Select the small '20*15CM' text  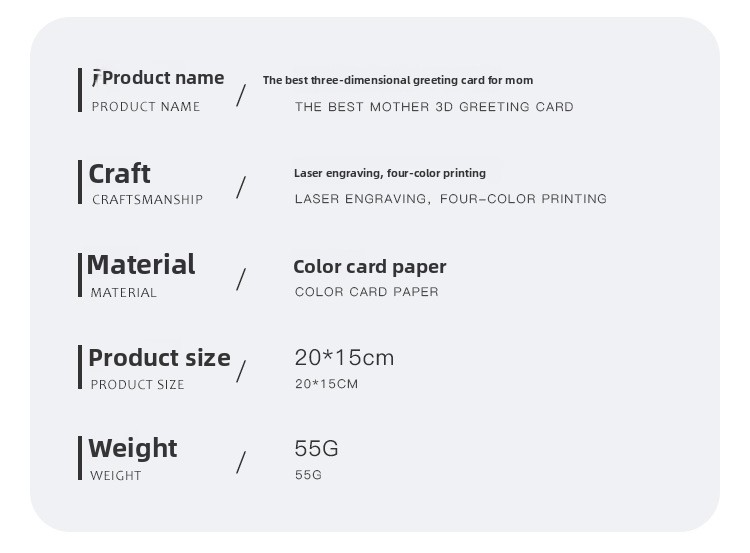pos(327,384)
